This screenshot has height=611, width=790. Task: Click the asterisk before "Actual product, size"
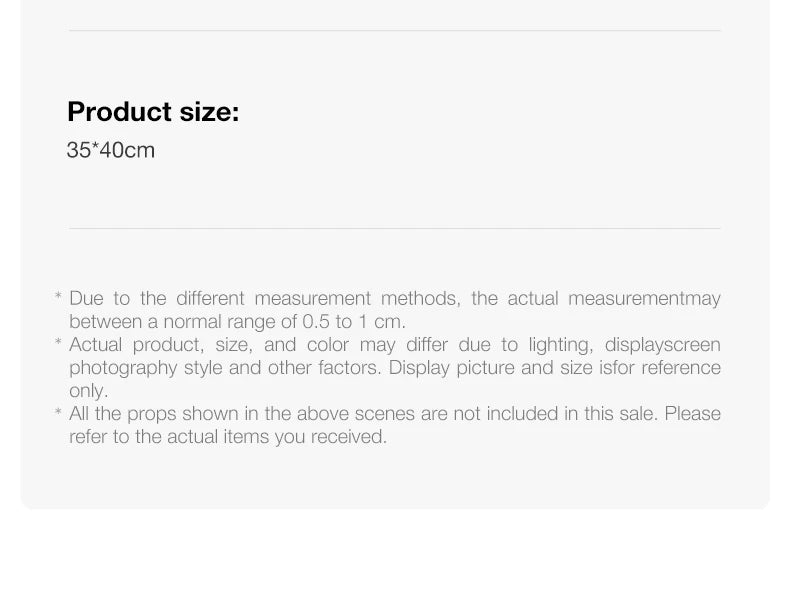pyautogui.click(x=58, y=345)
